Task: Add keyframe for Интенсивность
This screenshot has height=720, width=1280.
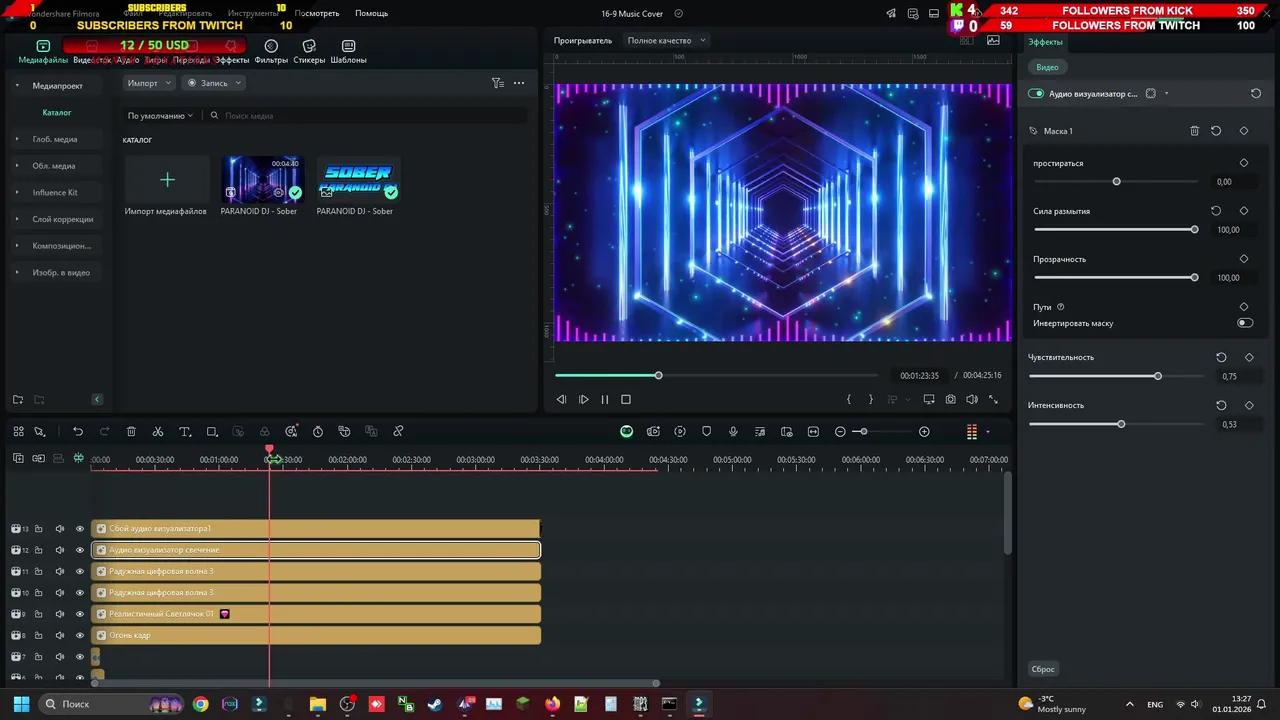Action: click(x=1249, y=405)
